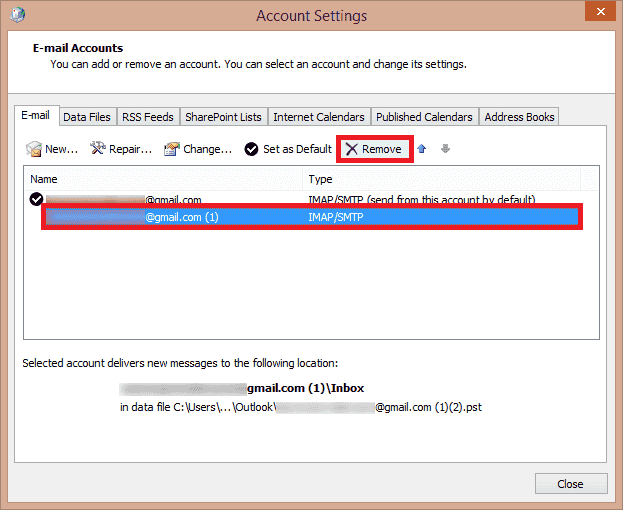Viewport: 623px width, 510px height.
Task: Go to the Published Calendars tab
Action: (424, 117)
